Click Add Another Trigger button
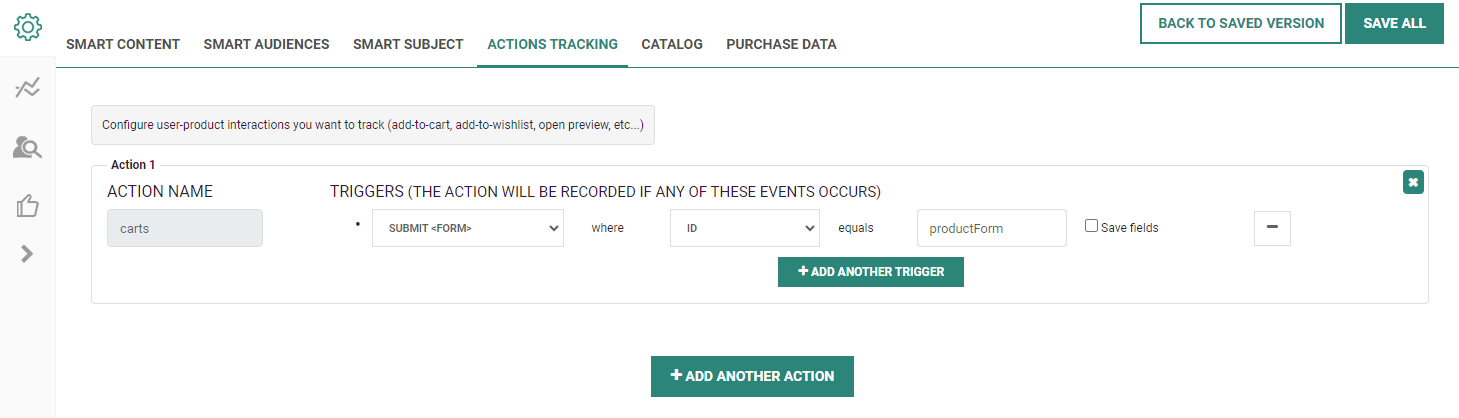The width and height of the screenshot is (1459, 418). (x=870, y=272)
